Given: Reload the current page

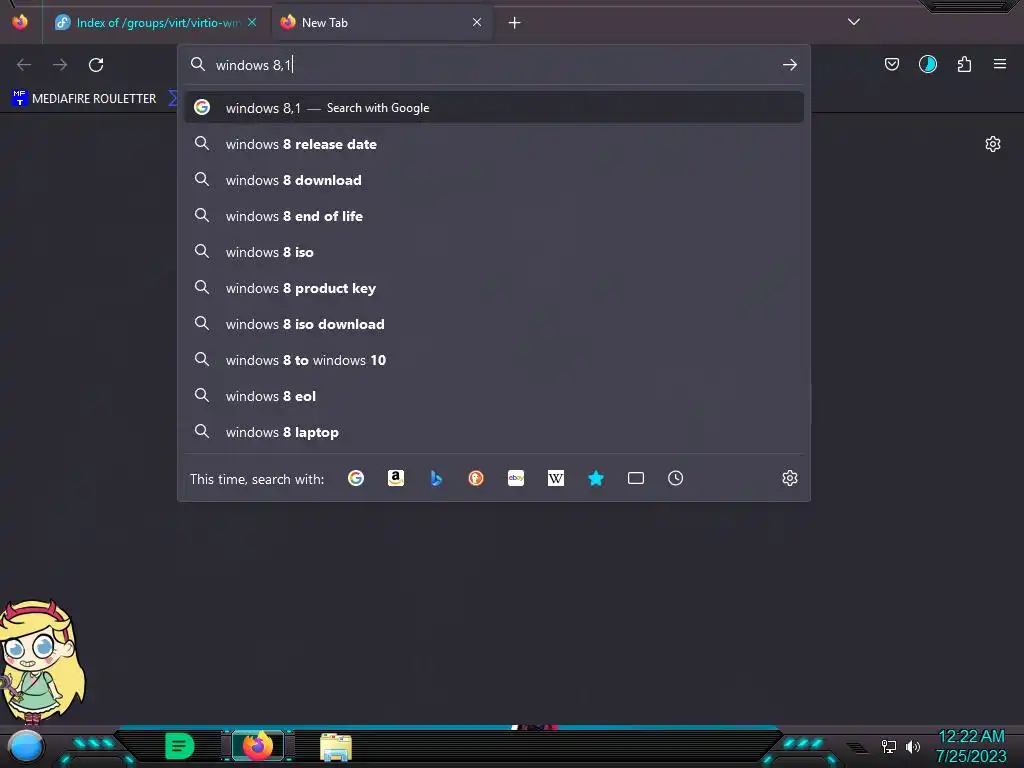Looking at the screenshot, I should pos(96,65).
